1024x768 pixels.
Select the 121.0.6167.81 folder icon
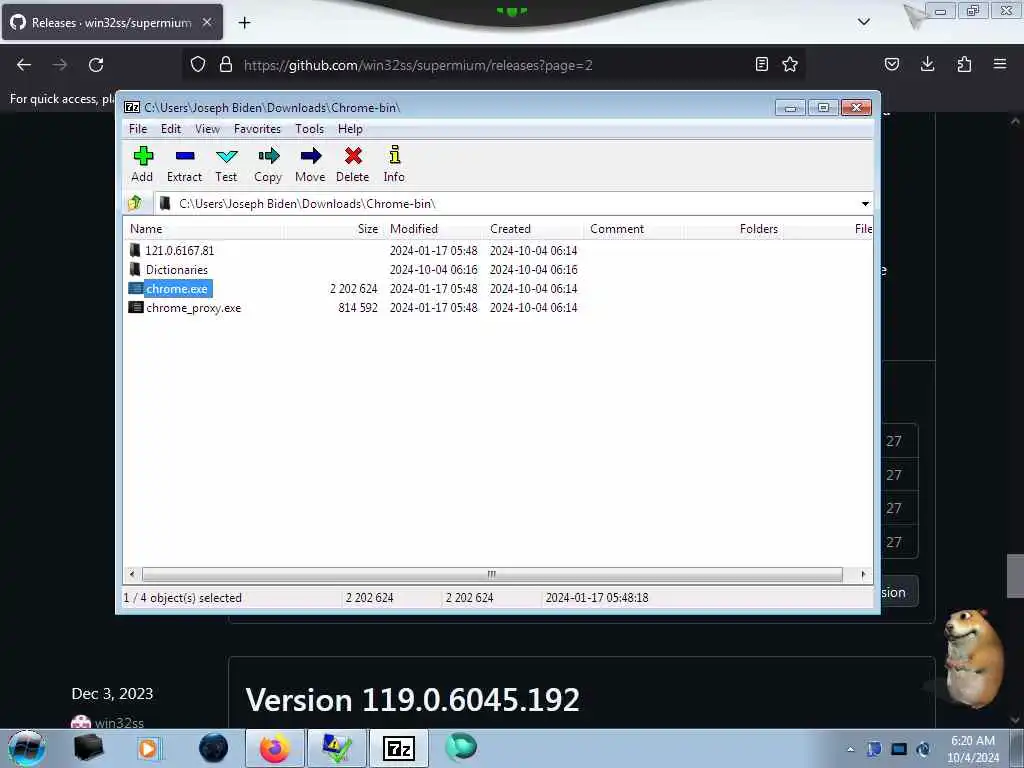pos(135,250)
